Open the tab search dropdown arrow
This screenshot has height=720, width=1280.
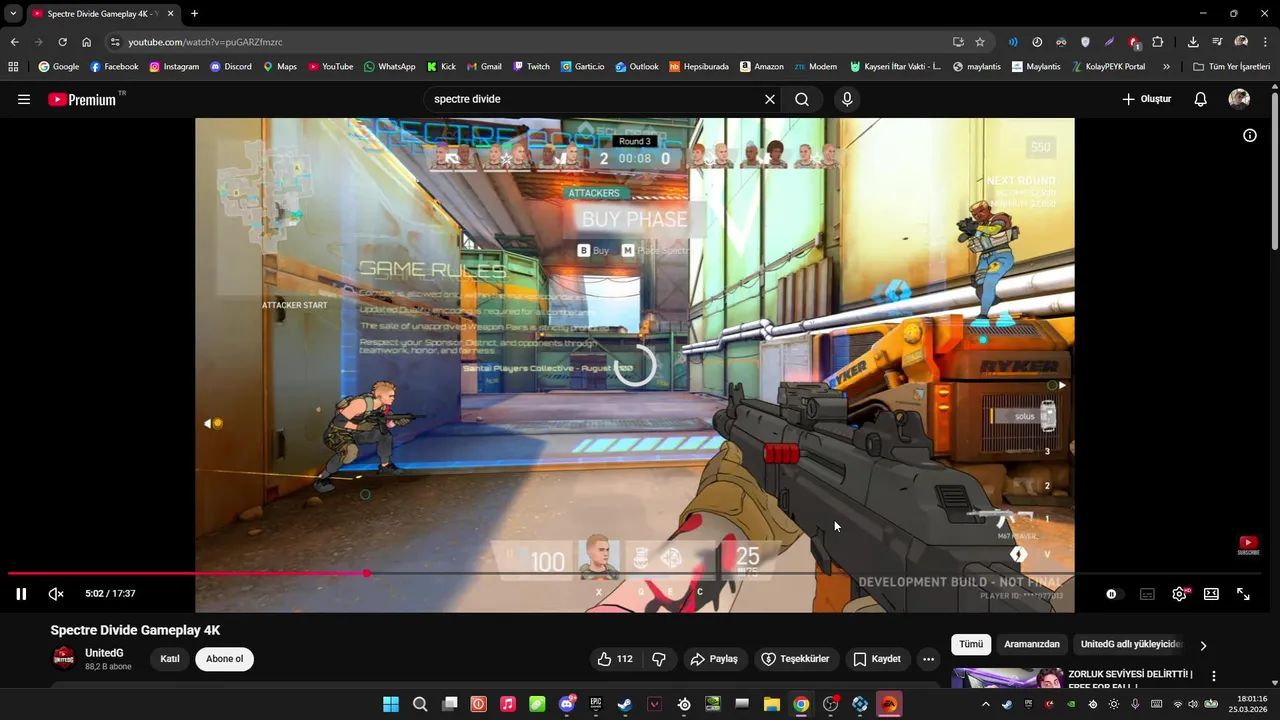tap(13, 13)
